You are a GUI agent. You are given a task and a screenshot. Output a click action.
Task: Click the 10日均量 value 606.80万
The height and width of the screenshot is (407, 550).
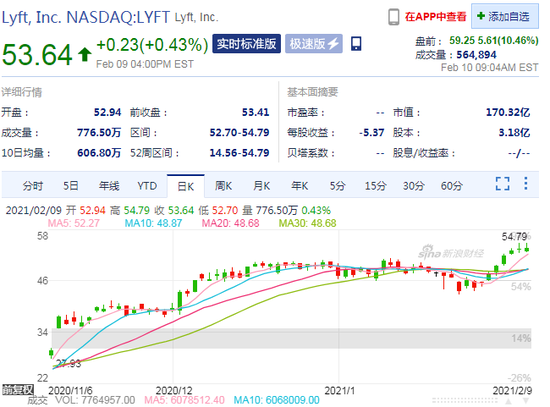point(99,153)
